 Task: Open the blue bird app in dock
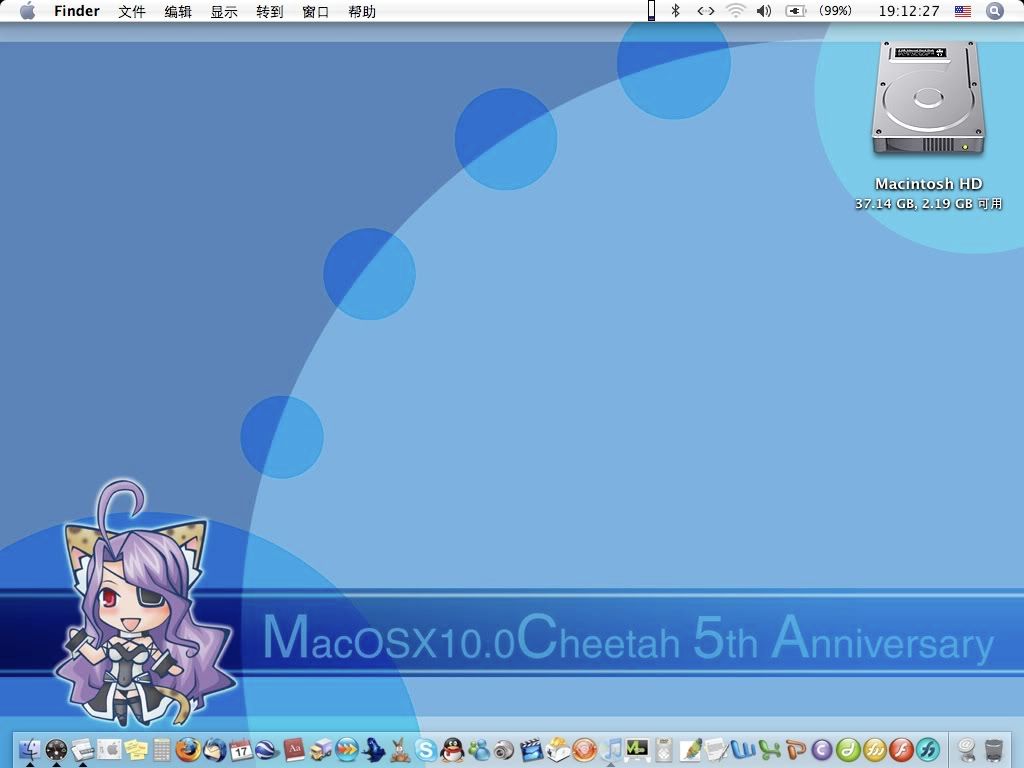tap(374, 750)
